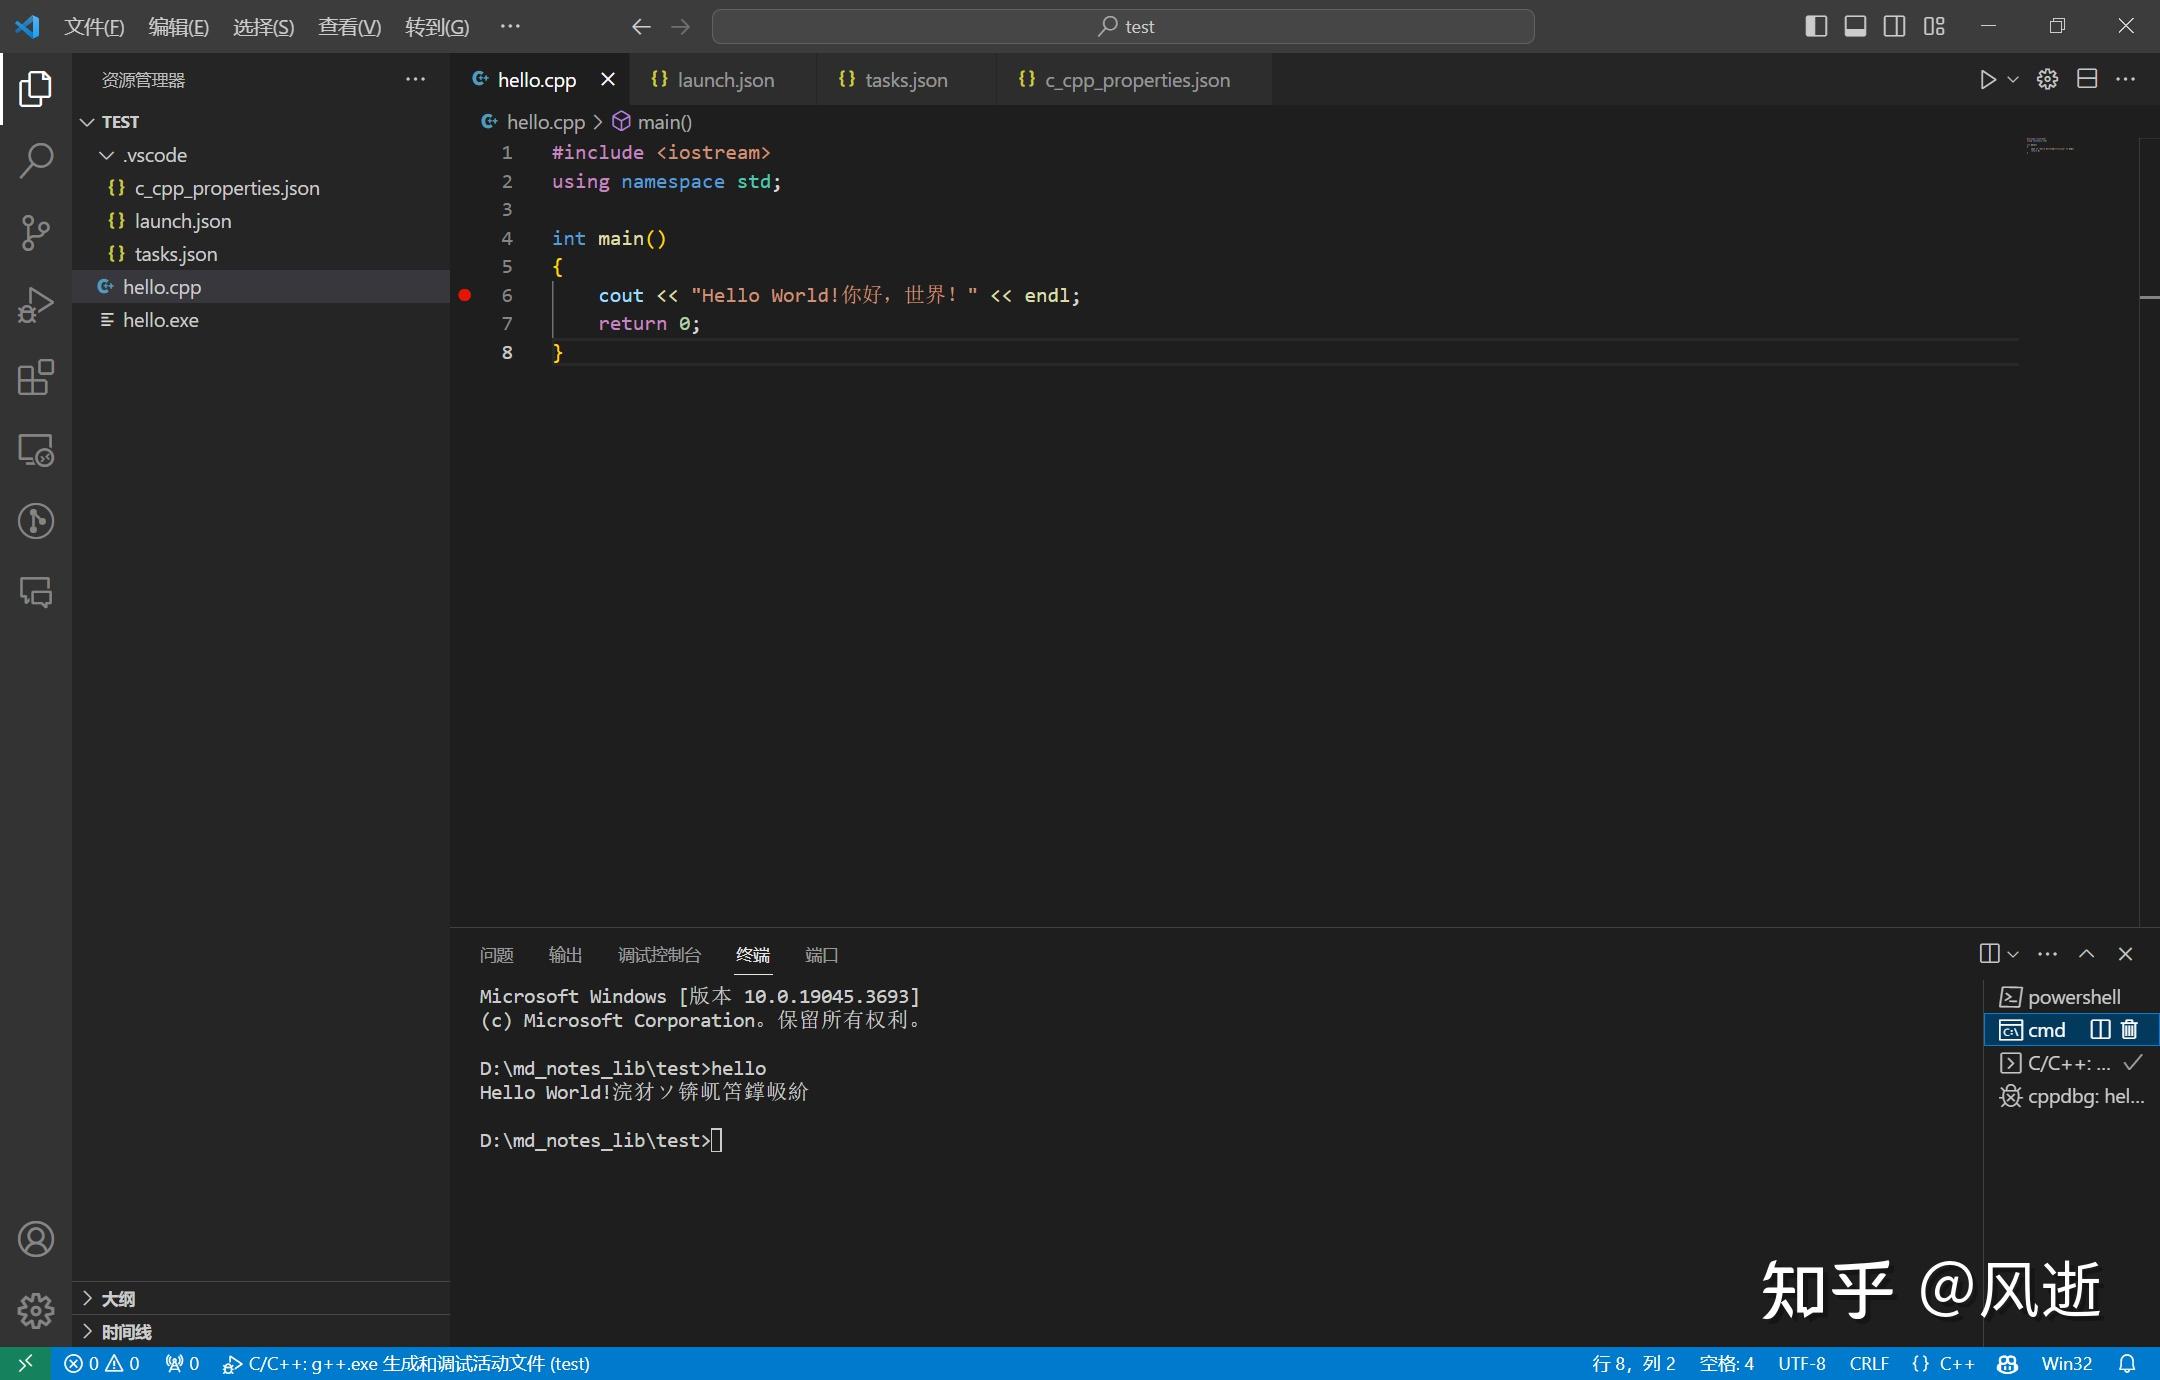The image size is (2160, 1380).
Task: Toggle the primary sidebar visibility
Action: pyautogui.click(x=1815, y=26)
